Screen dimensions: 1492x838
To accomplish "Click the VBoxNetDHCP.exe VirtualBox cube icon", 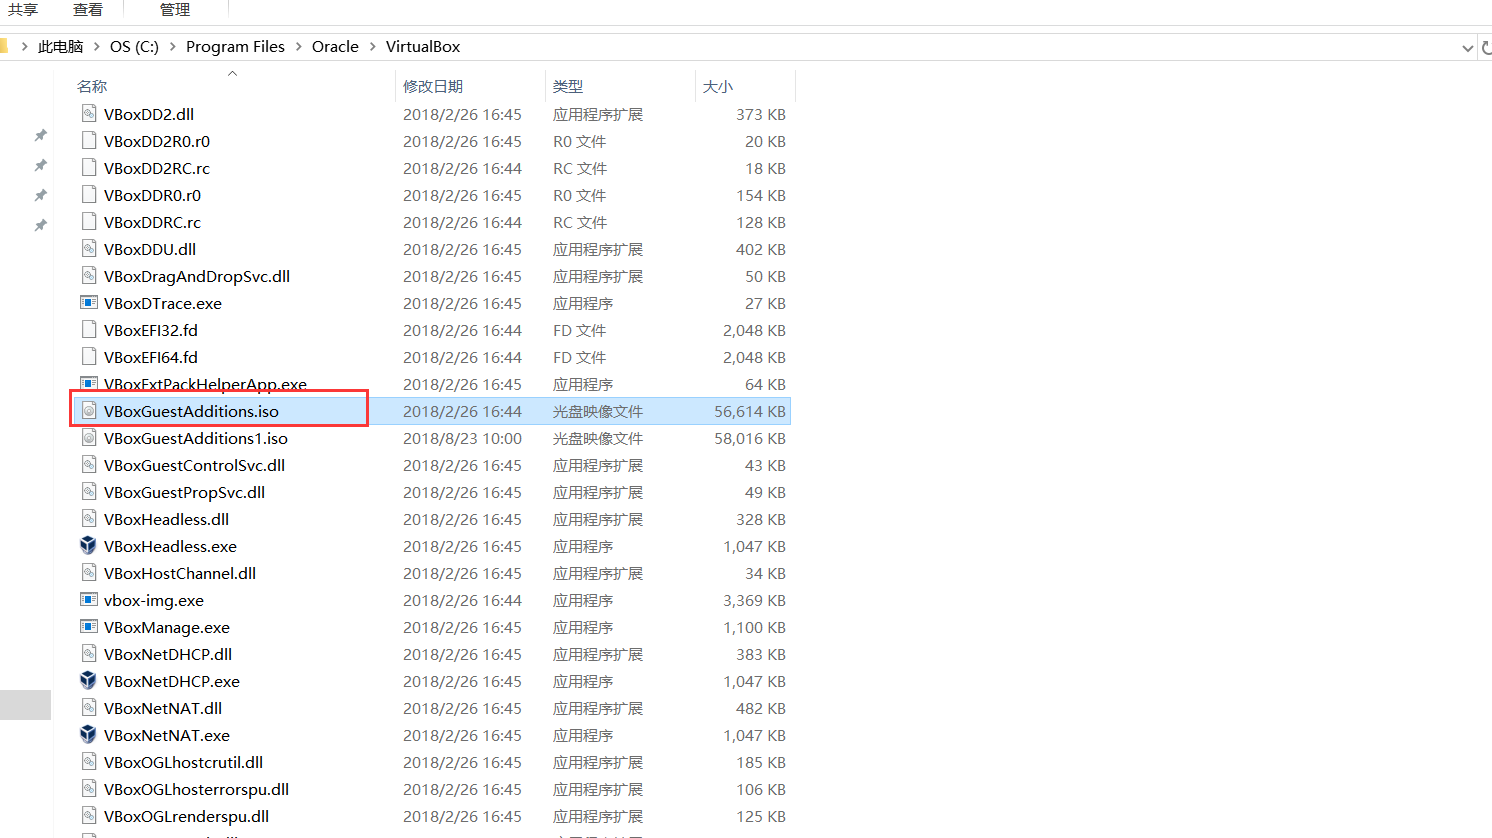I will pyautogui.click(x=89, y=681).
